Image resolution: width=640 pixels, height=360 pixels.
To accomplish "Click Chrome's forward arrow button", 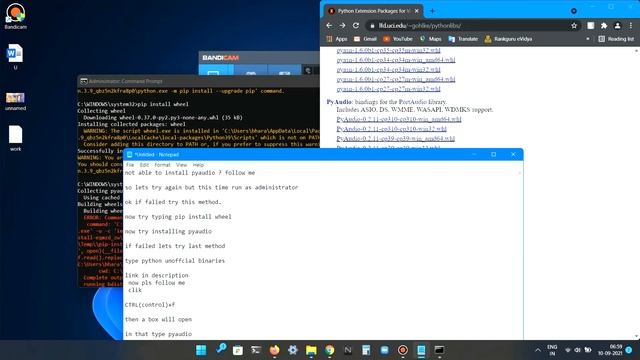I will pos(342,25).
